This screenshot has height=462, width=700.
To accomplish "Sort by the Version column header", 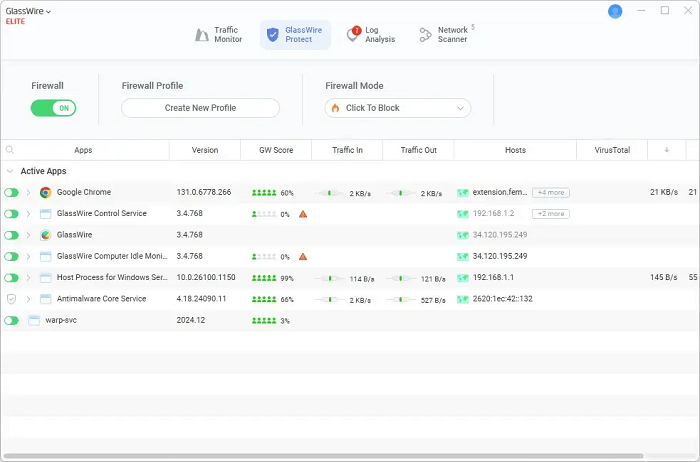I will pos(205,150).
